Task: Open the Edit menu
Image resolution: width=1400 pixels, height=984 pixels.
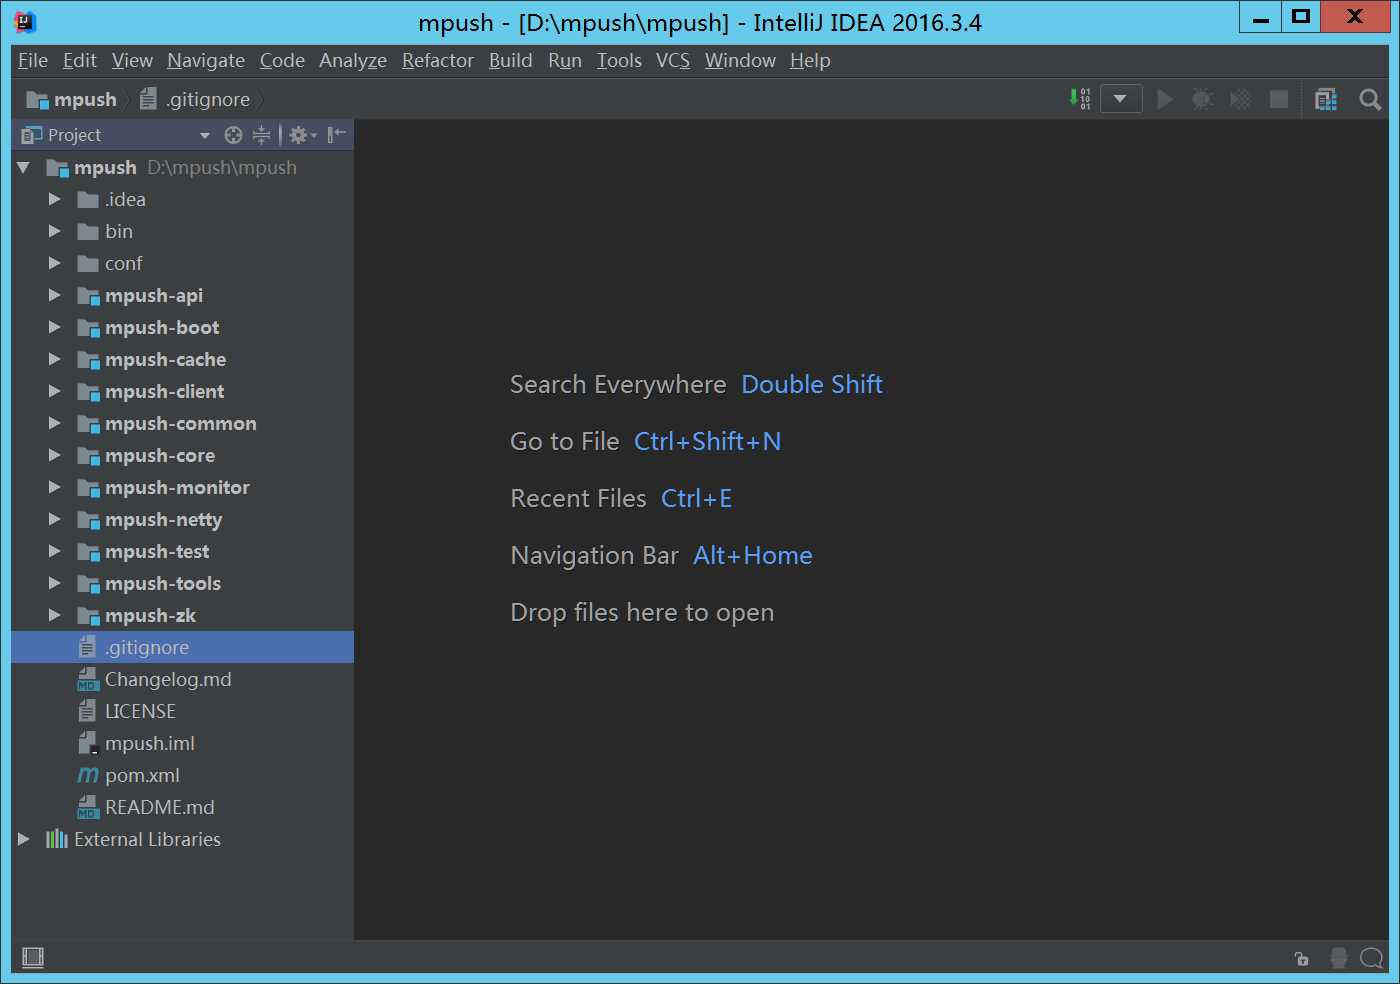Action: [x=80, y=60]
